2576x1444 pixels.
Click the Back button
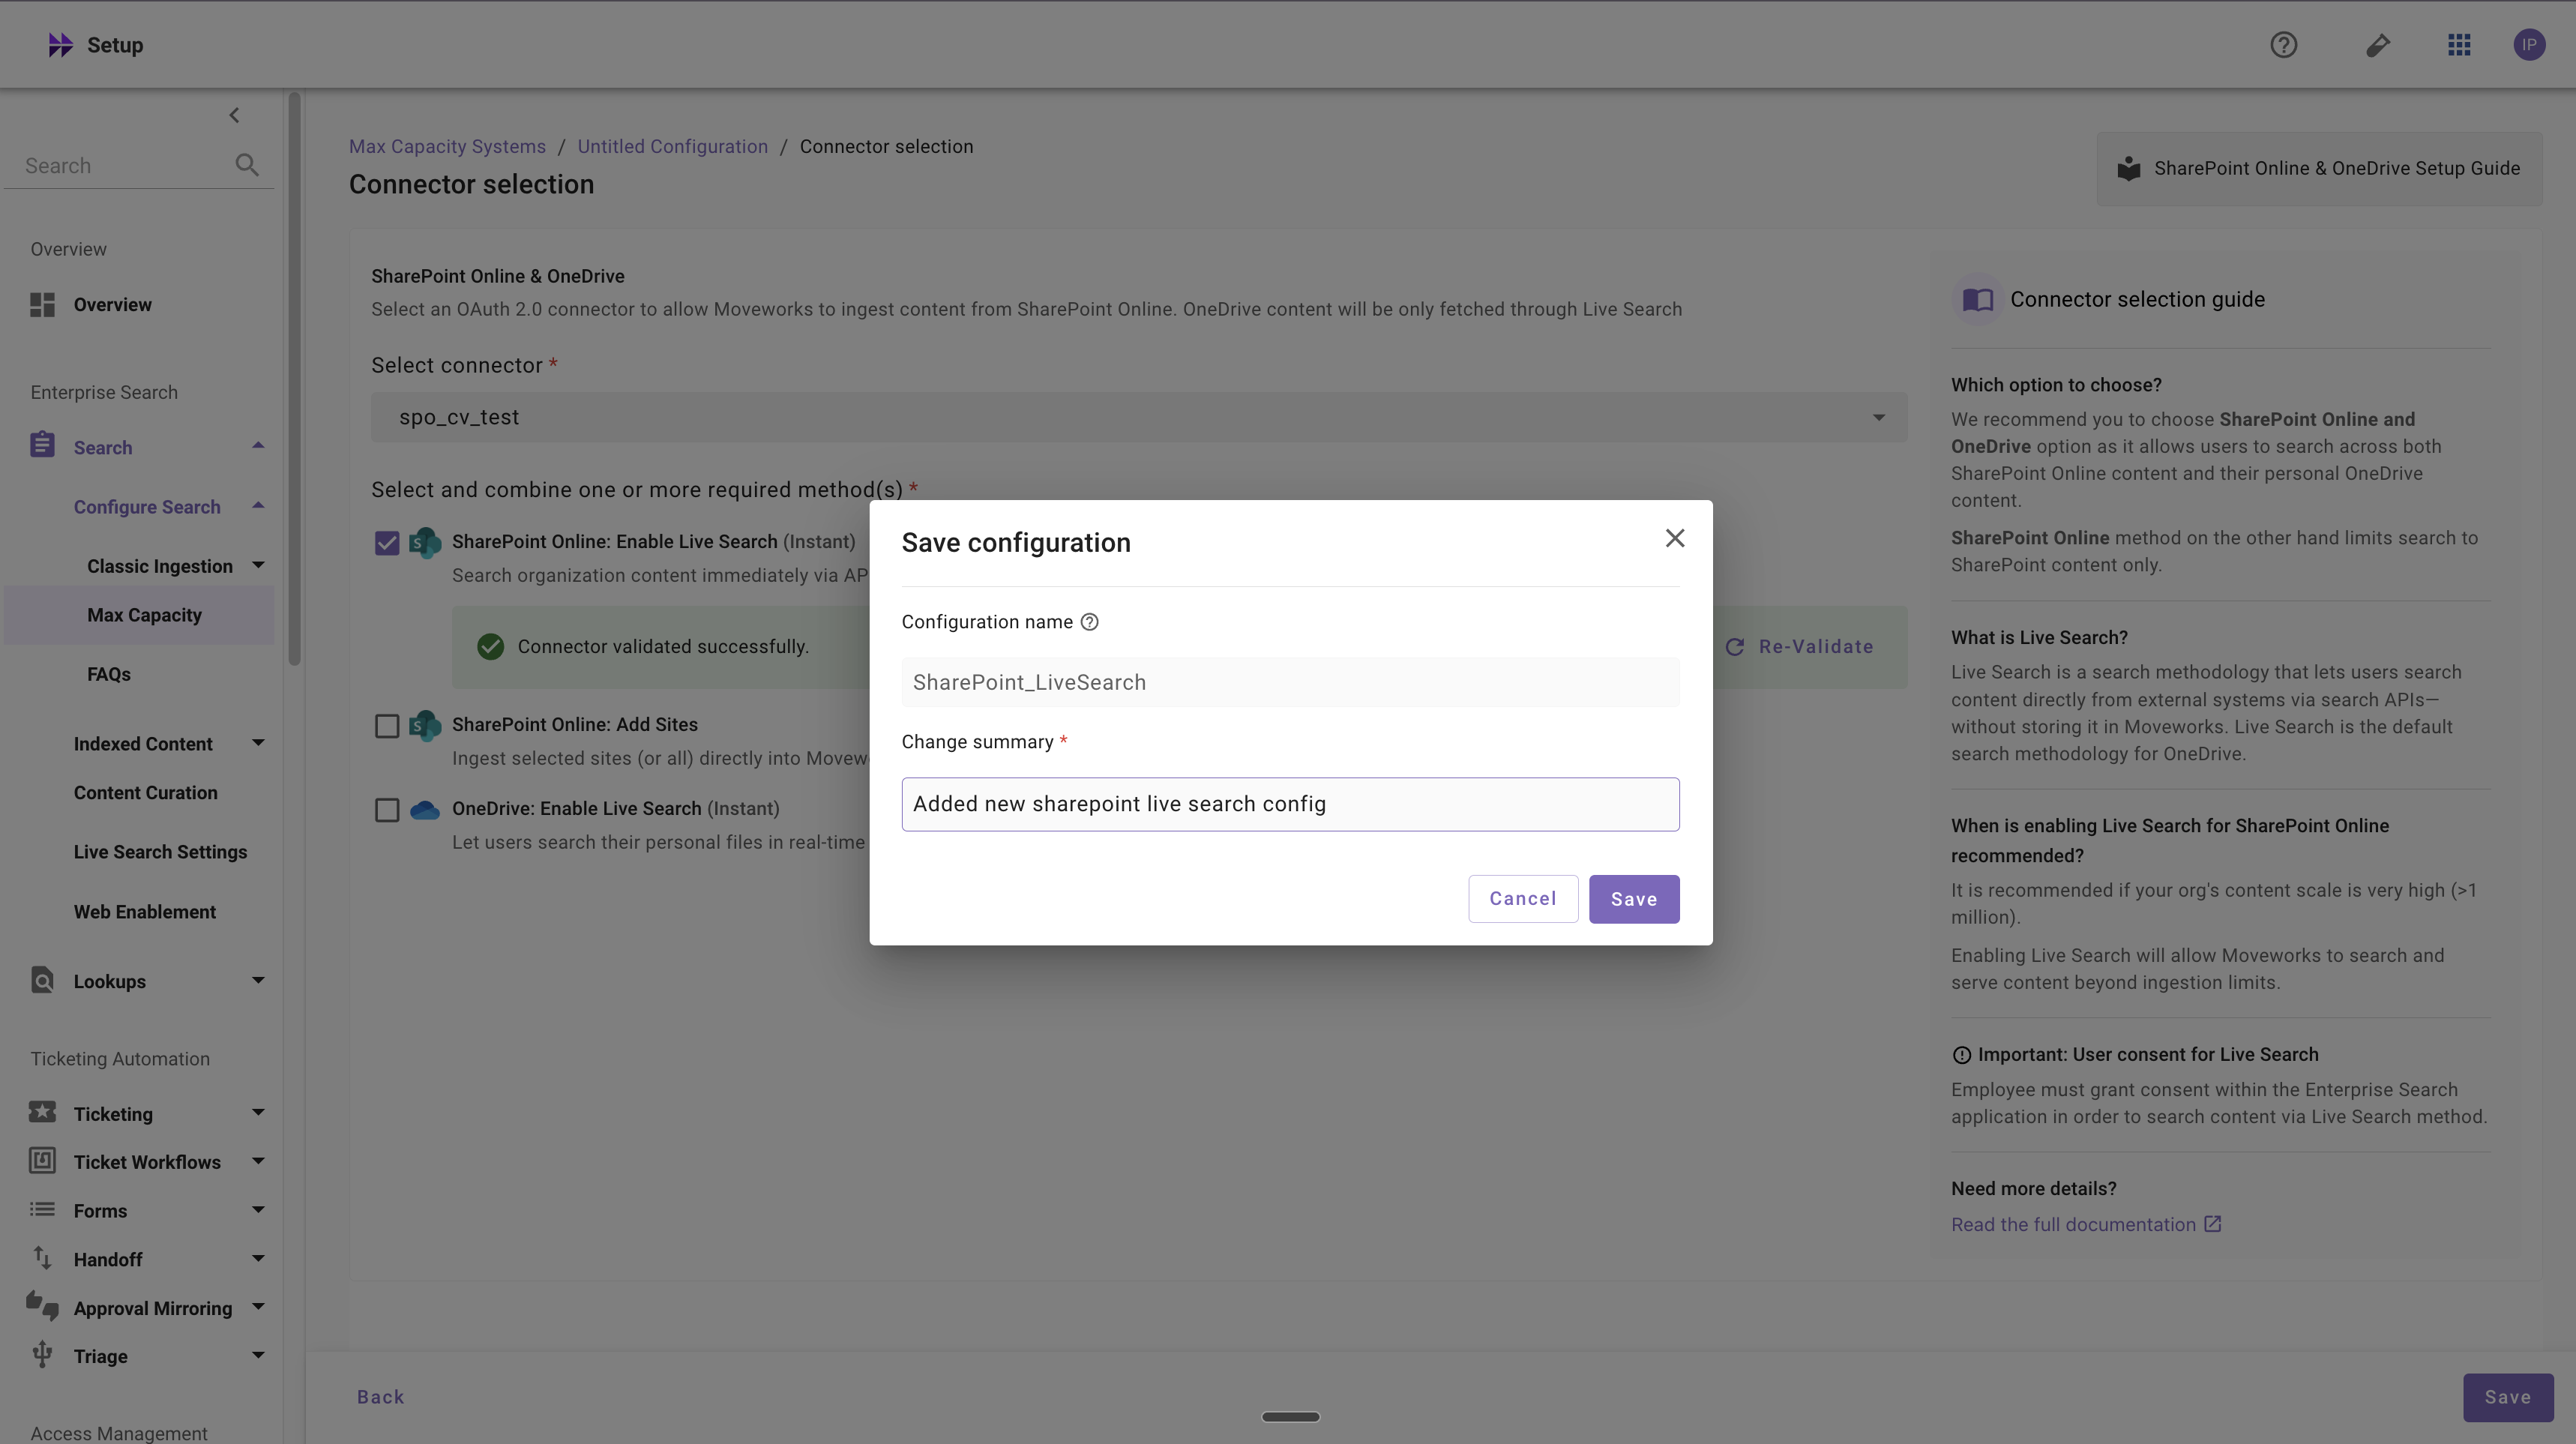click(x=381, y=1397)
